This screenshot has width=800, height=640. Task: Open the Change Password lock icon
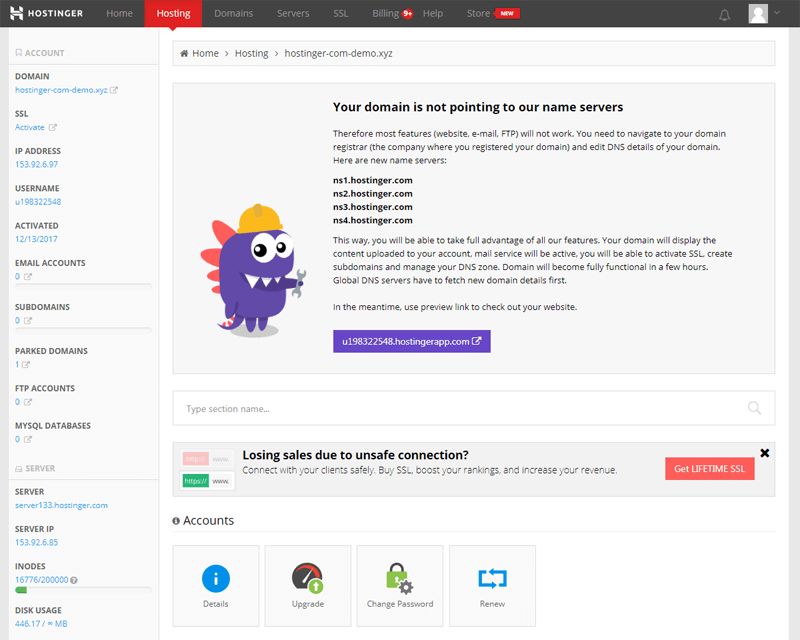[400, 578]
